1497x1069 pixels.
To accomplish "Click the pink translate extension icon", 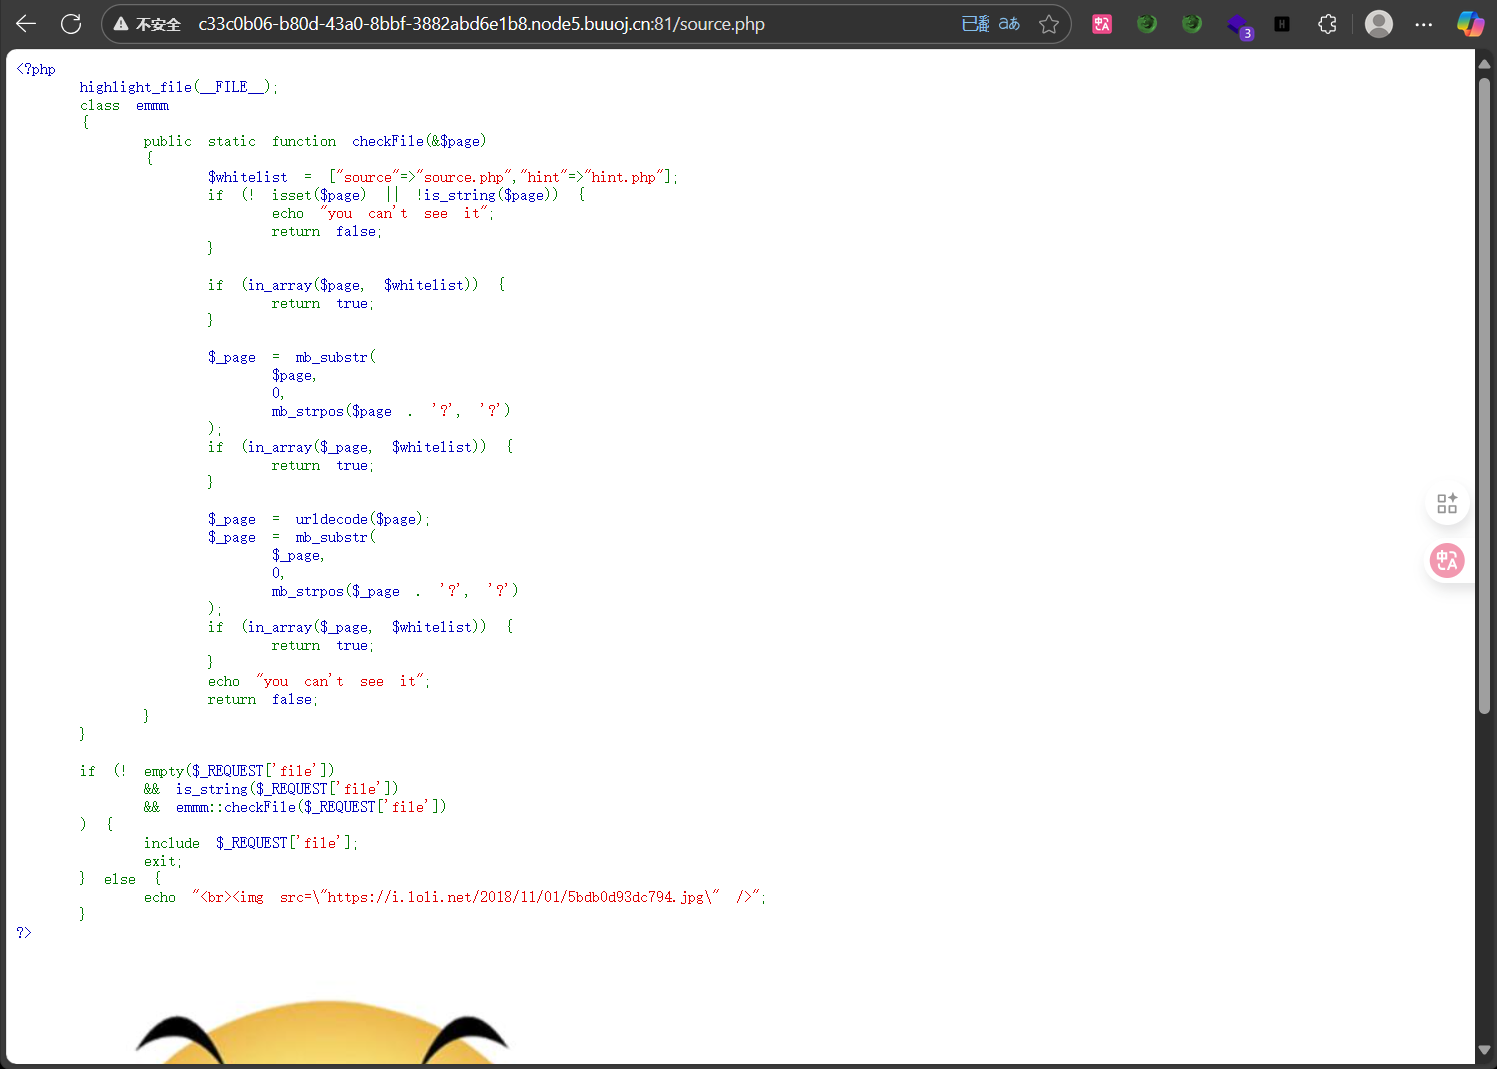I will pyautogui.click(x=1102, y=23).
